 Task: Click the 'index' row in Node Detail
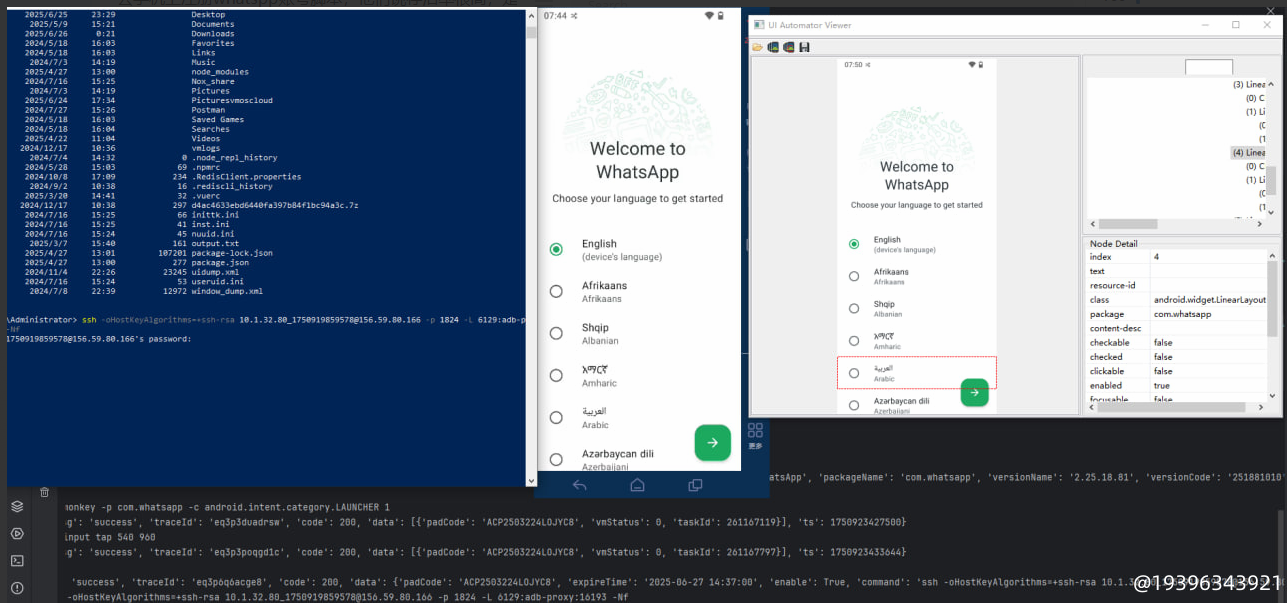1176,257
